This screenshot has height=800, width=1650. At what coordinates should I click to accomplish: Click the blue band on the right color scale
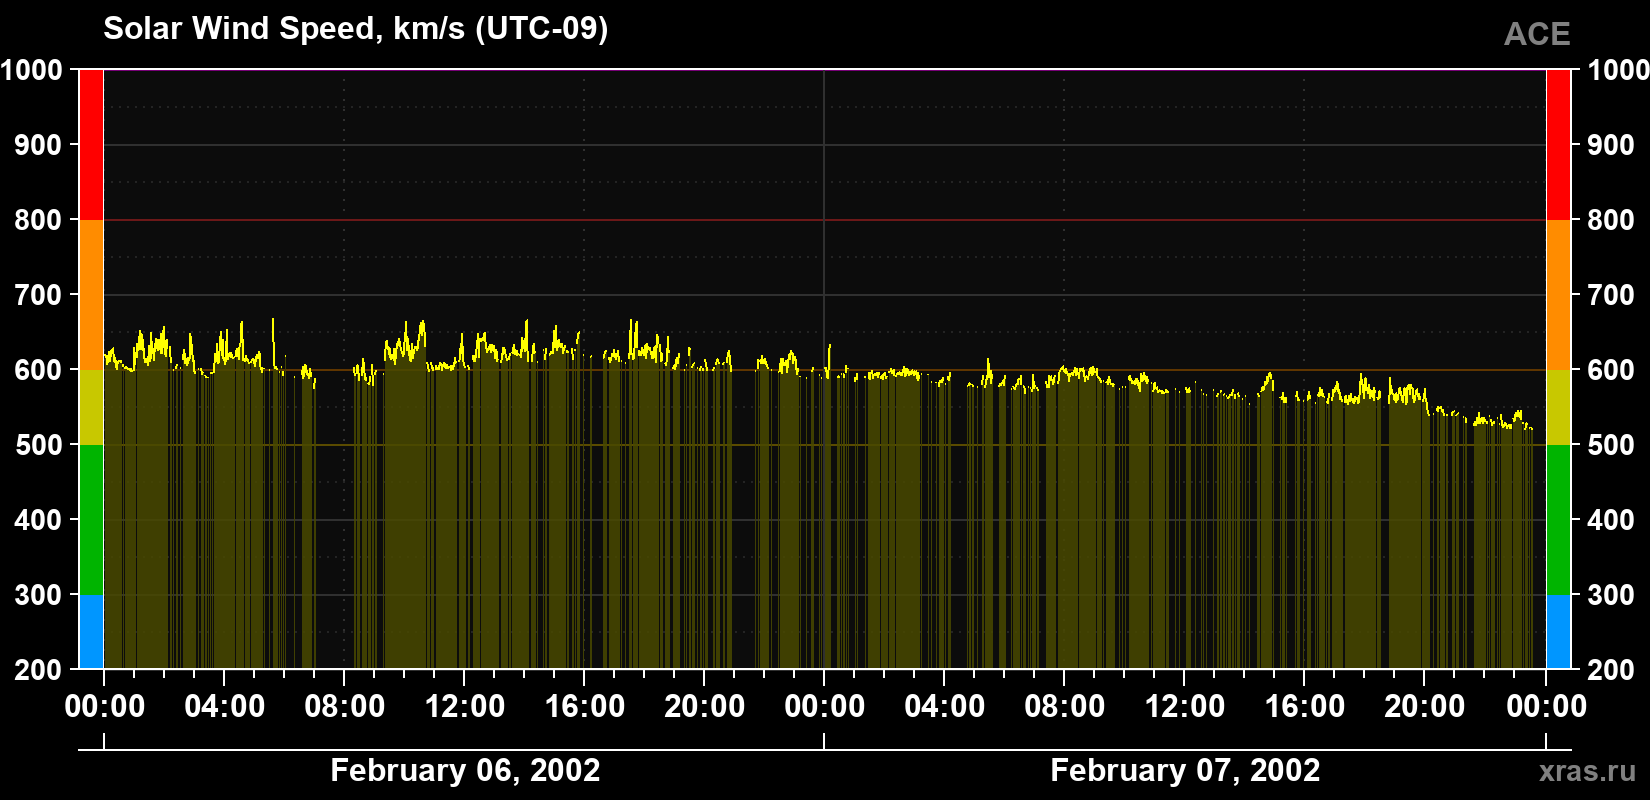coord(1558,632)
